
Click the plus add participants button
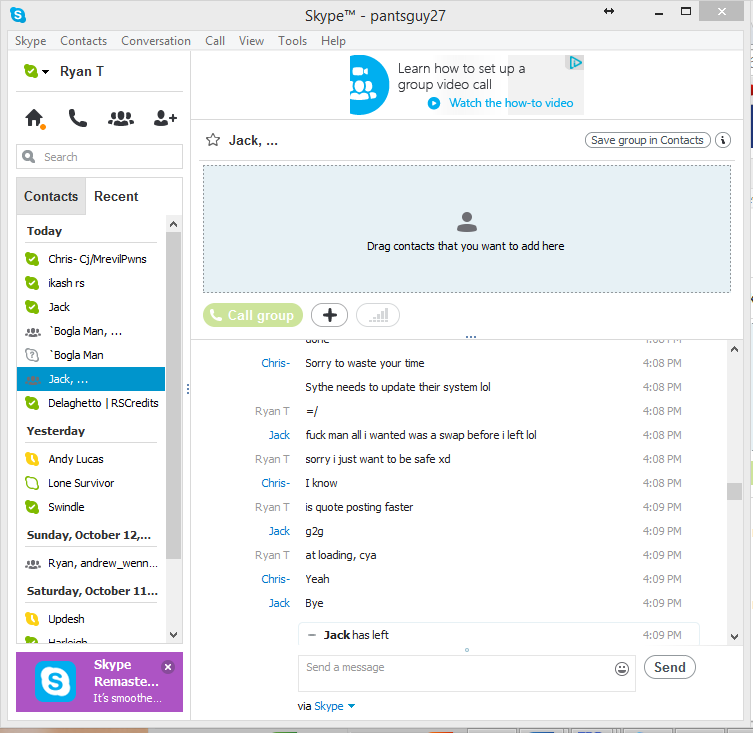tap(329, 315)
